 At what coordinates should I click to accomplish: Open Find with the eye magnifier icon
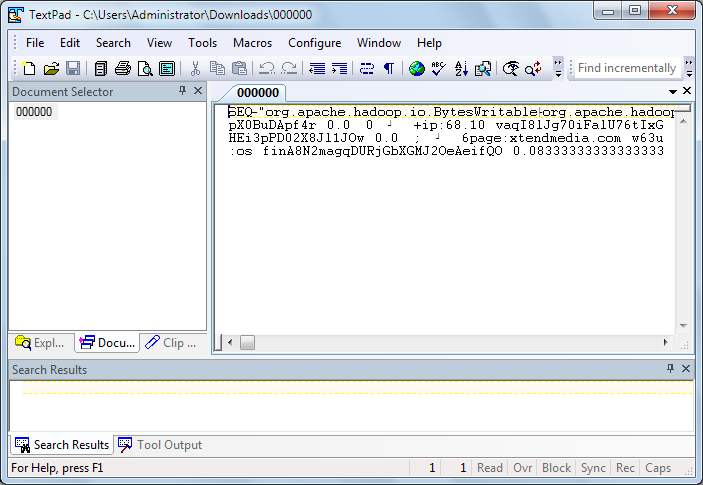coord(511,68)
